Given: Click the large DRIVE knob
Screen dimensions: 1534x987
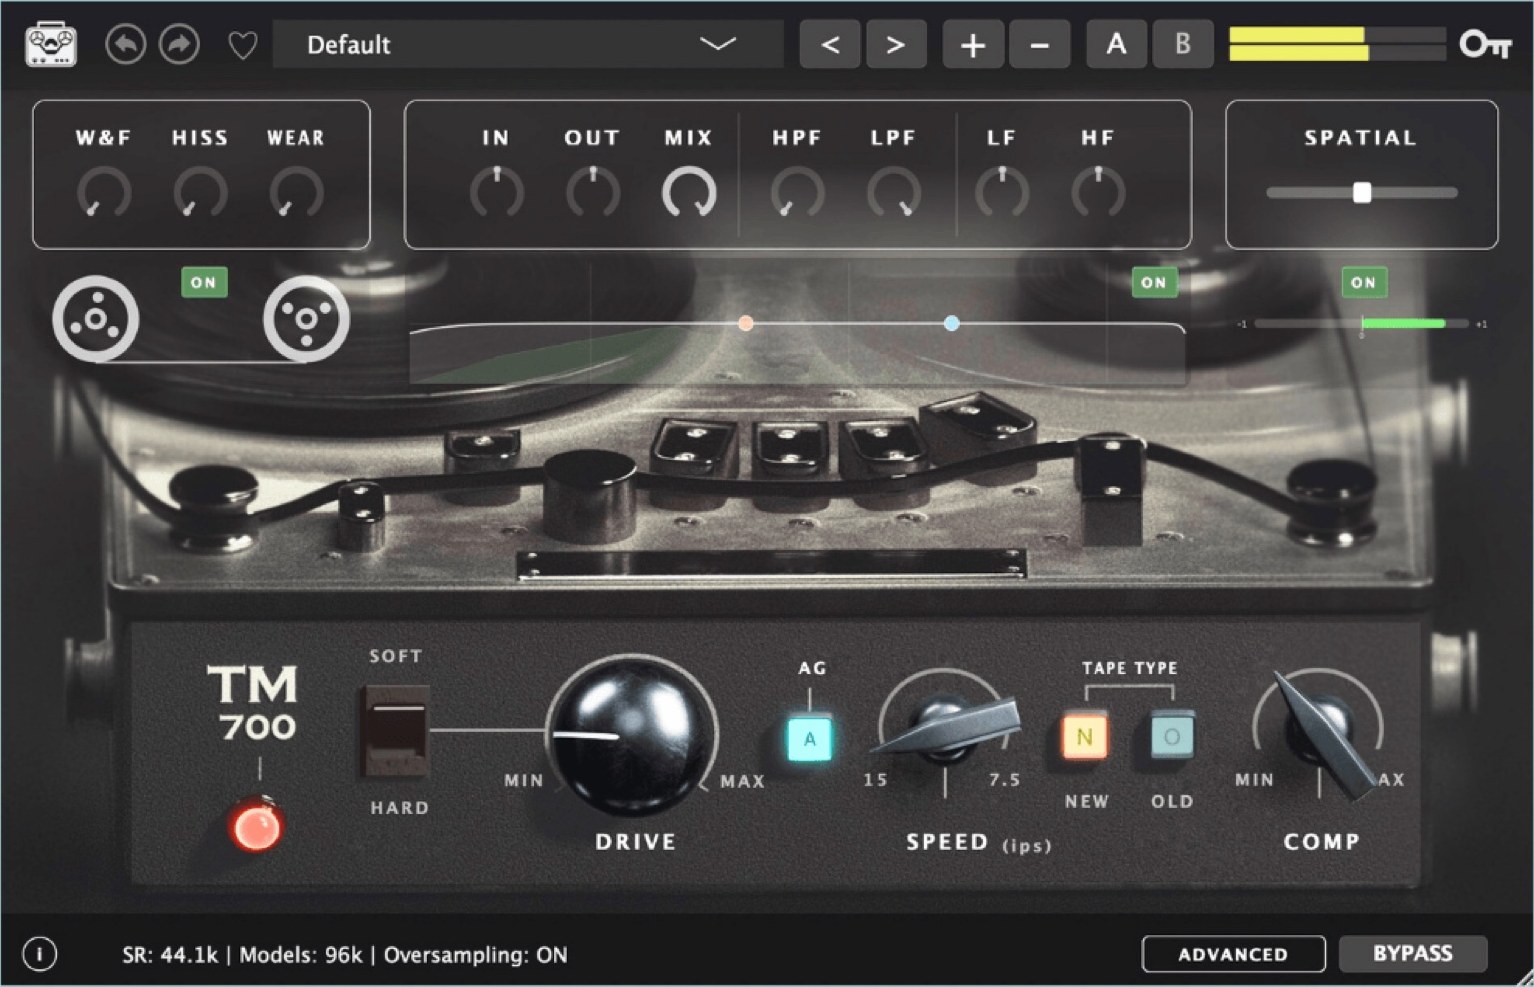Looking at the screenshot, I should point(632,737).
